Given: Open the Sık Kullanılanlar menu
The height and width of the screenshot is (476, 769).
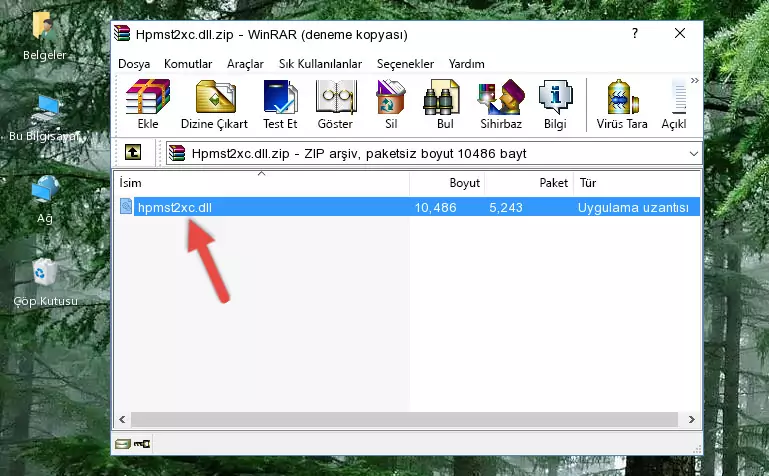Looking at the screenshot, I should [320, 64].
